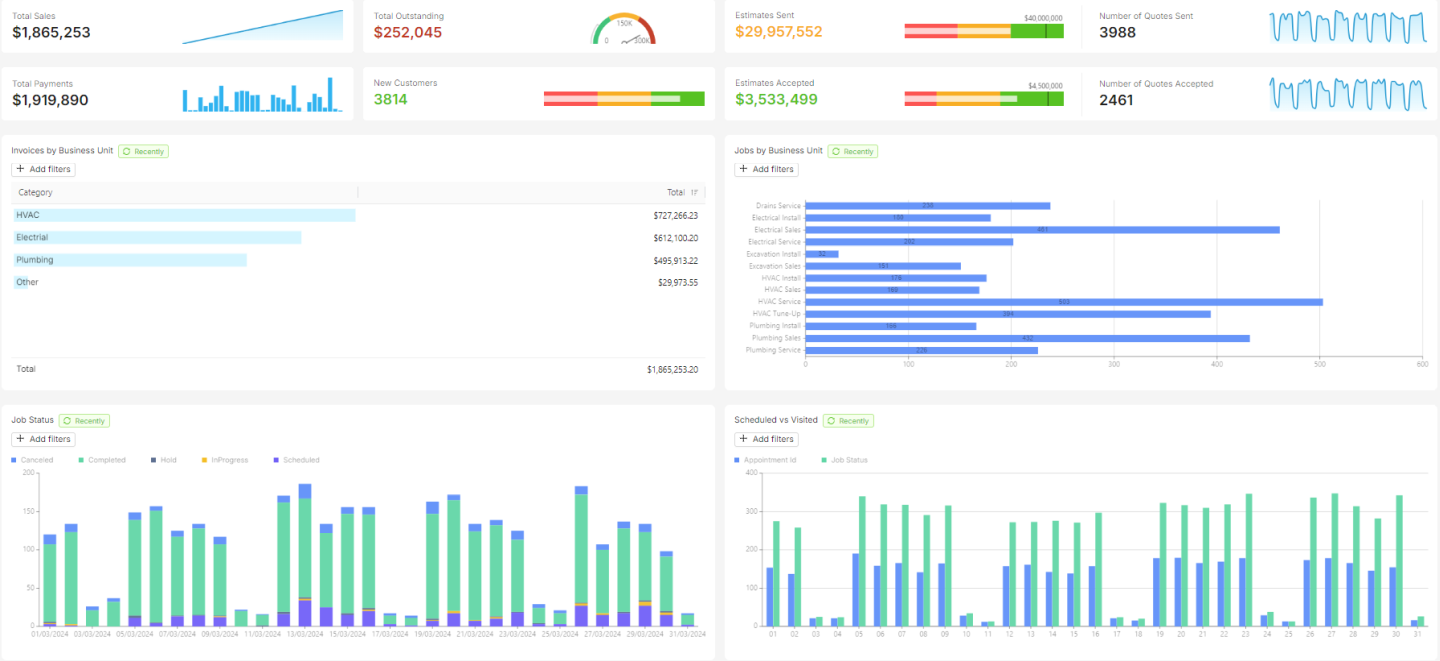Click the $1,865,253 Total Sales figure
Screen dimensions: 1440x661
point(51,32)
